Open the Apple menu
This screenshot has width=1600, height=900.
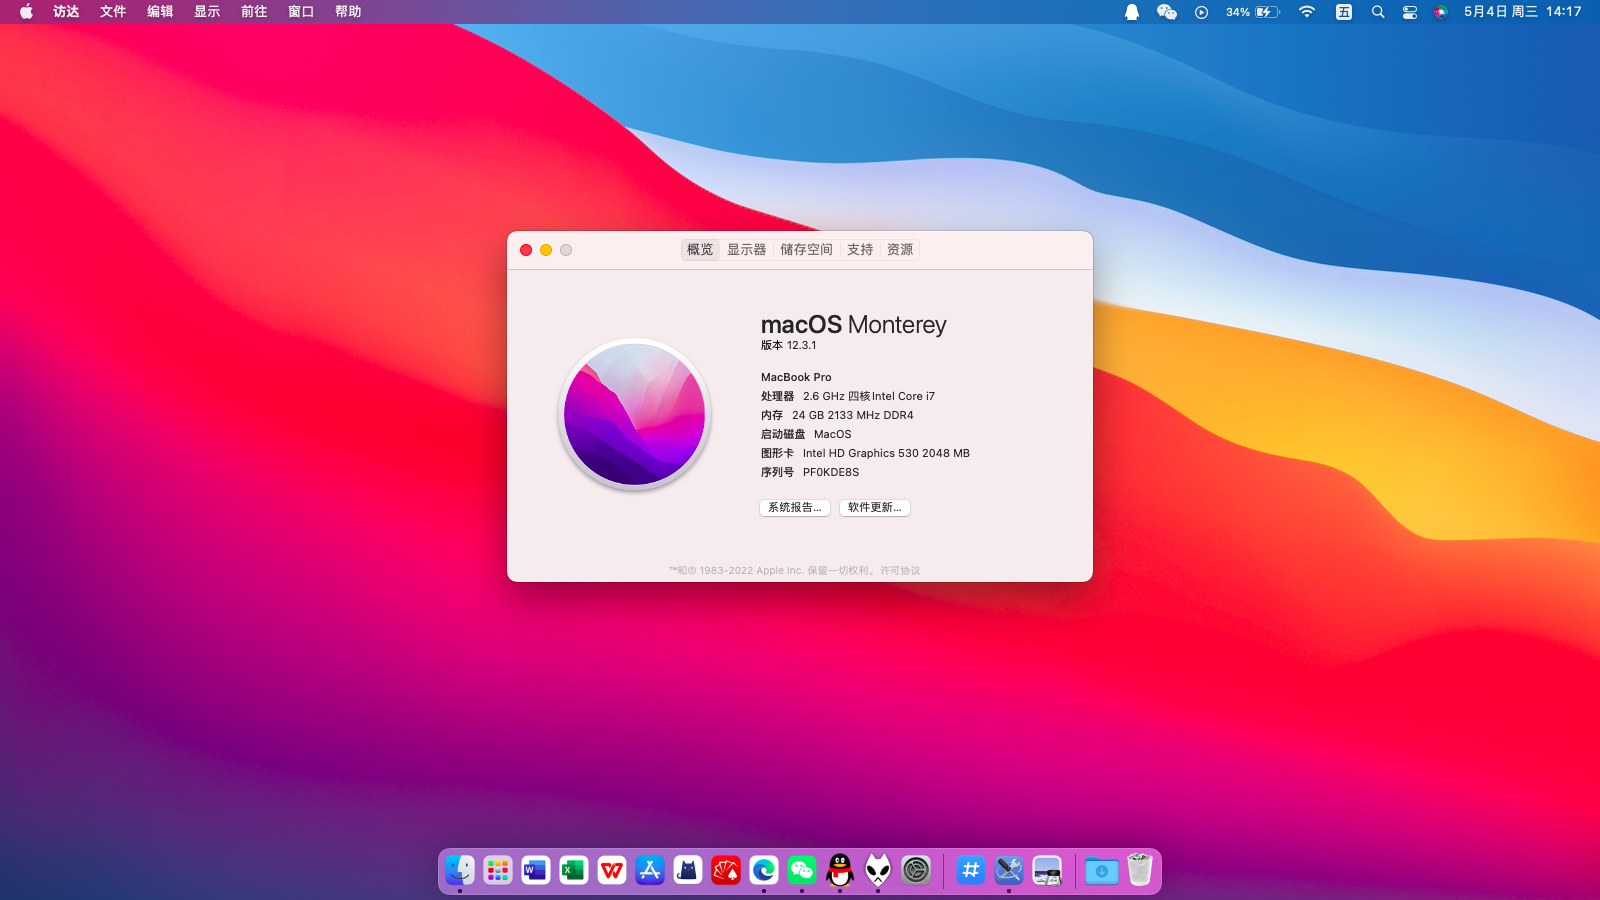(x=26, y=12)
